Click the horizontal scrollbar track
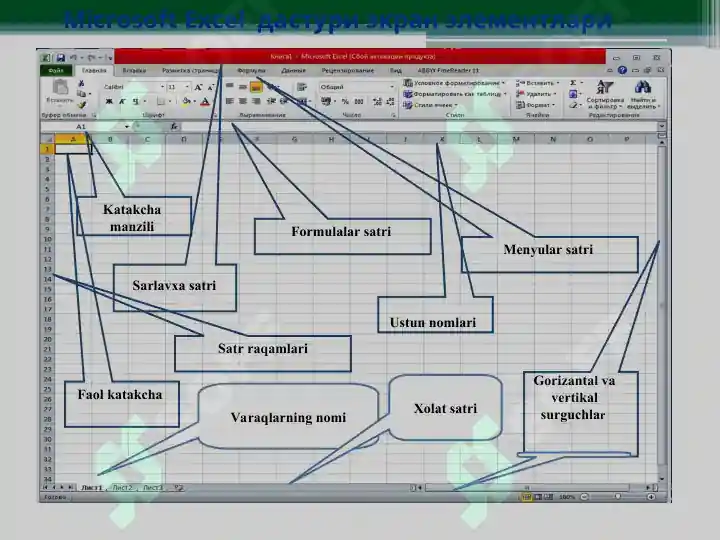The height and width of the screenshot is (540, 720). [533, 488]
